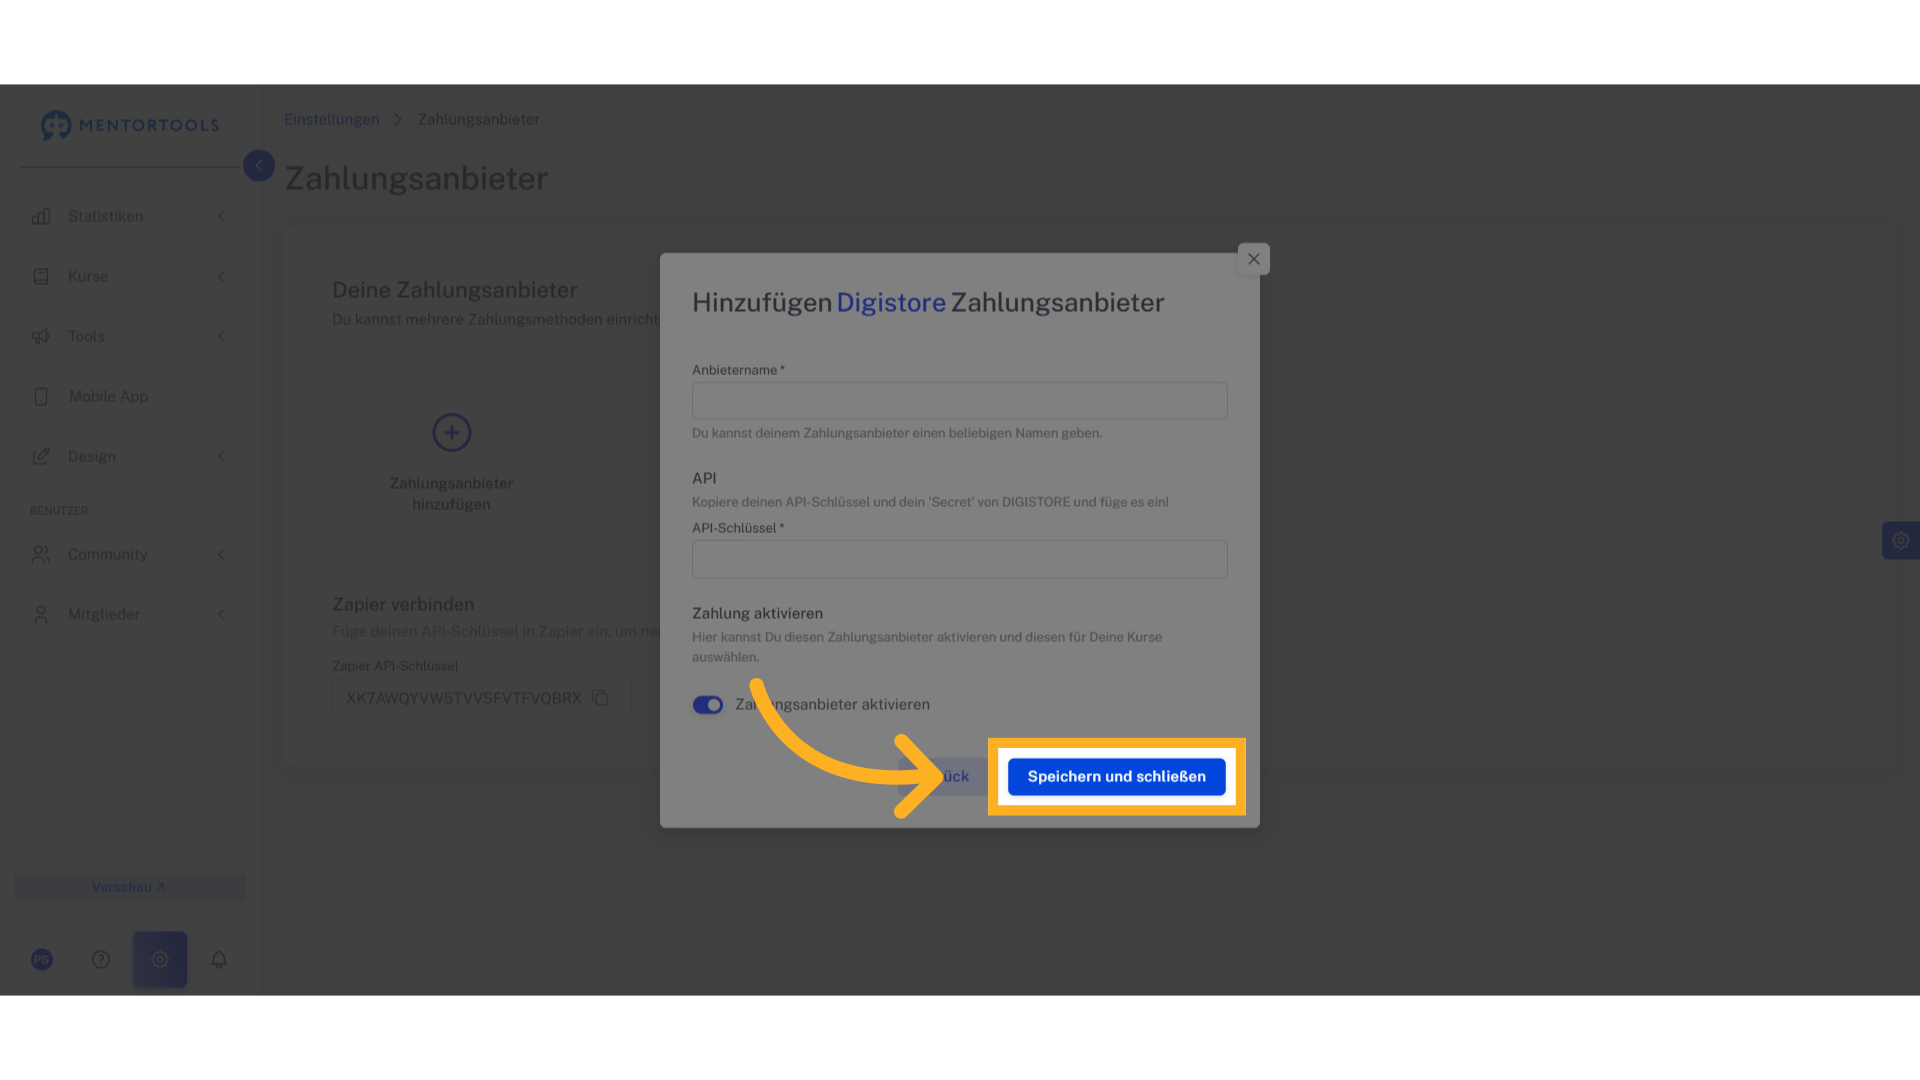Click the Mitglieder person icon

click(x=41, y=614)
